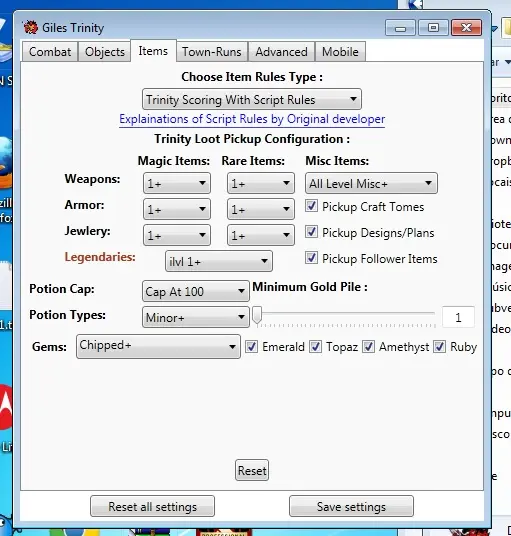Click Reset all settings button

[152, 506]
